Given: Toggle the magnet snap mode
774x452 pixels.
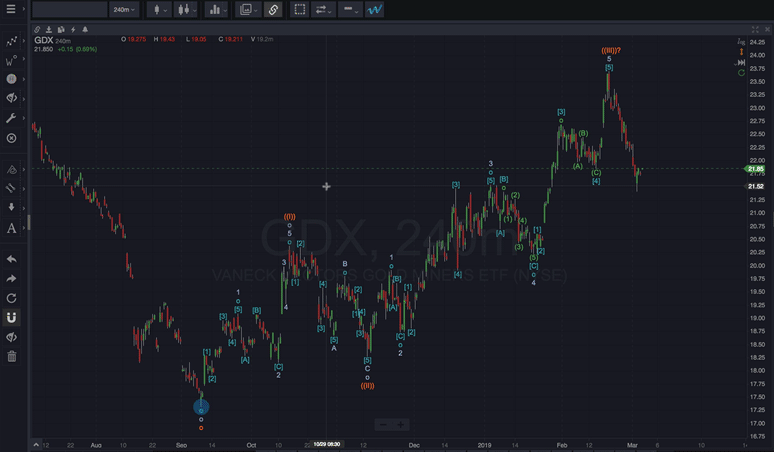Looking at the screenshot, I should (x=11, y=317).
